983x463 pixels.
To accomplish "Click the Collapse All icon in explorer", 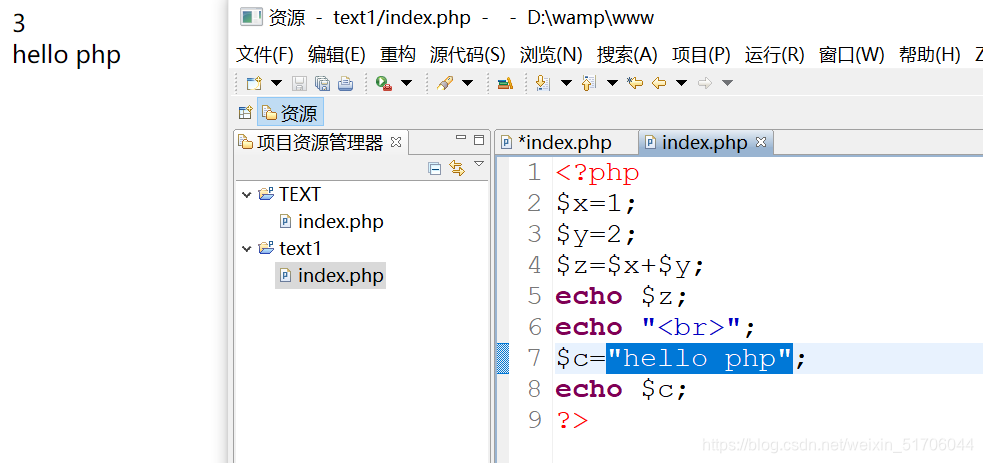I will pos(434,168).
